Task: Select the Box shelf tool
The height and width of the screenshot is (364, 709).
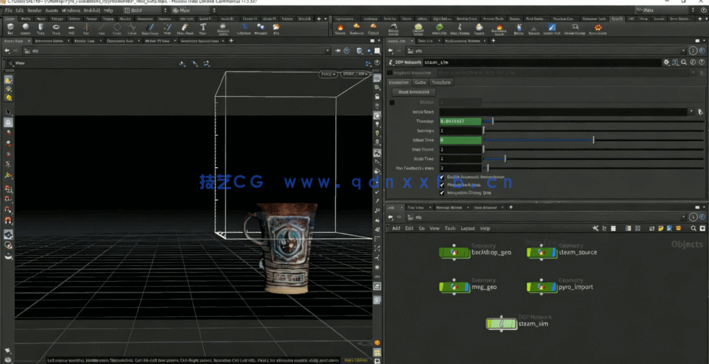Action: (x=10, y=28)
